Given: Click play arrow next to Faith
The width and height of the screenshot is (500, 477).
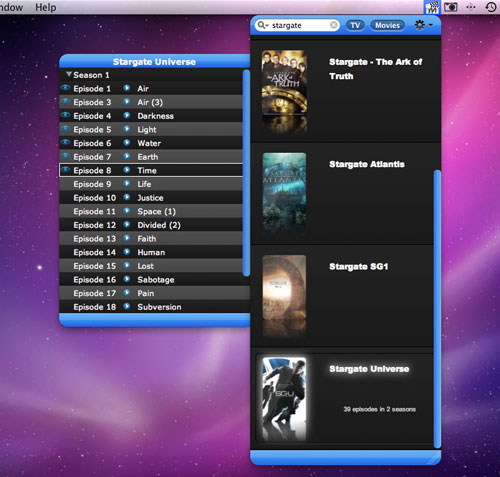Looking at the screenshot, I should [x=126, y=239].
